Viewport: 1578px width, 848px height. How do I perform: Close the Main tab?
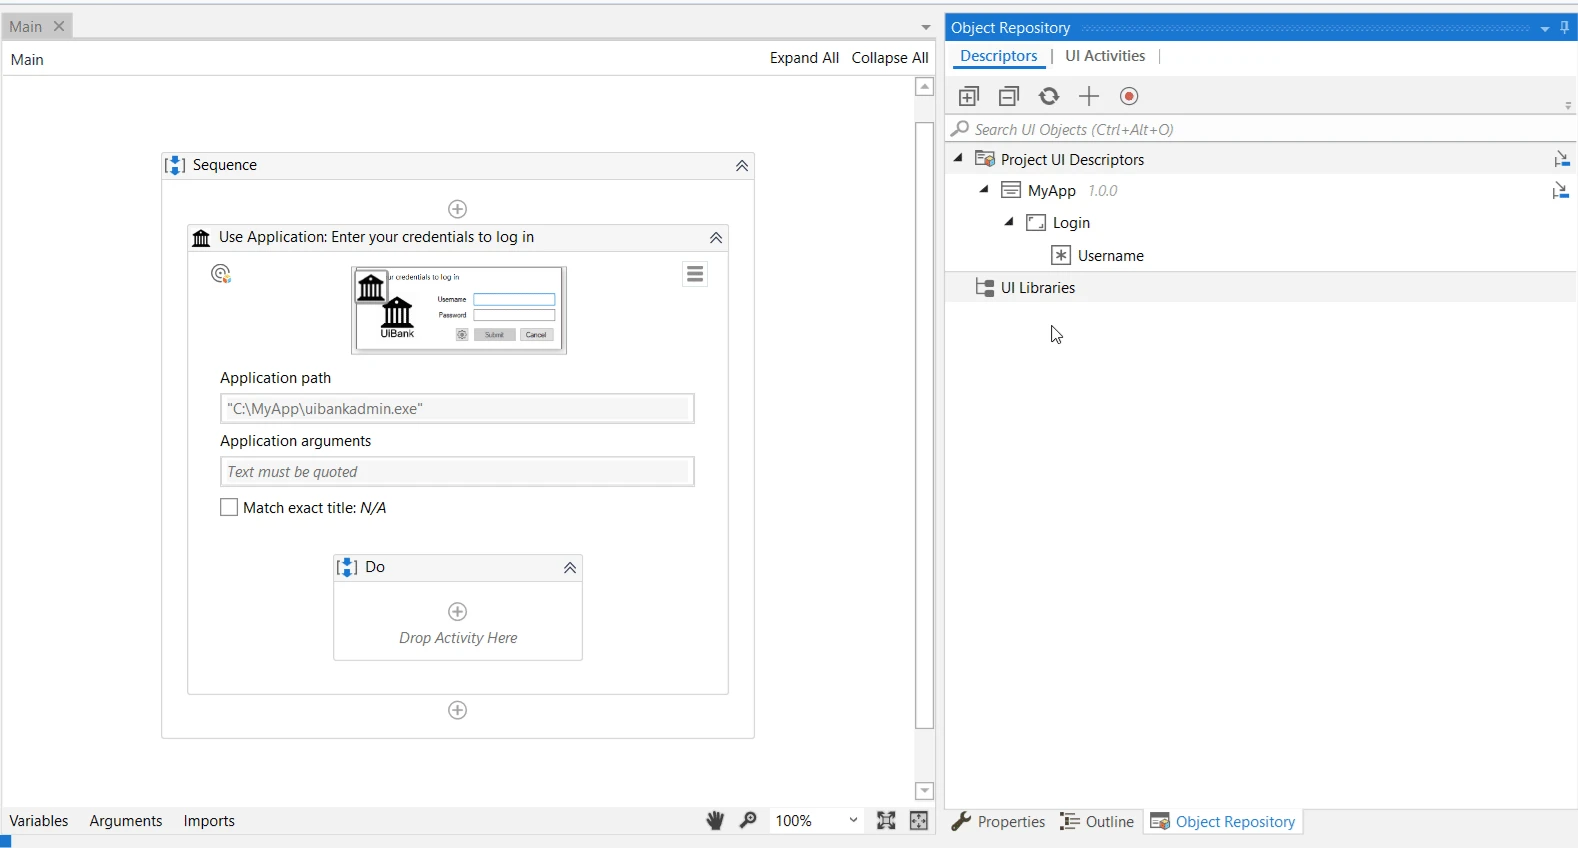tap(59, 27)
